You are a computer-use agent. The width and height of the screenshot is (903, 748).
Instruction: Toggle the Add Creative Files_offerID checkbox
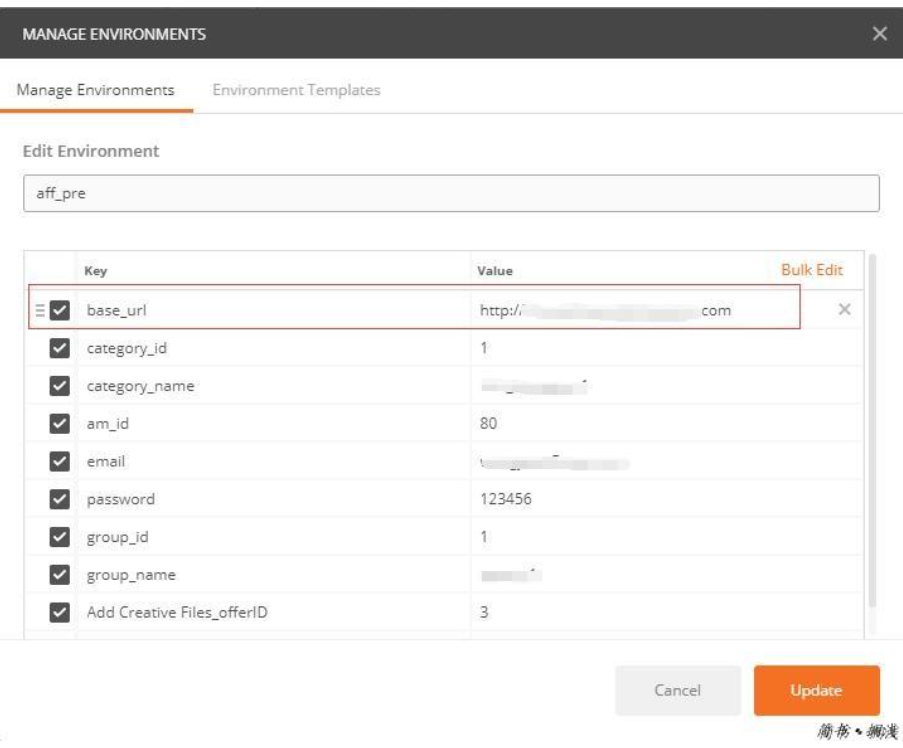click(x=59, y=612)
